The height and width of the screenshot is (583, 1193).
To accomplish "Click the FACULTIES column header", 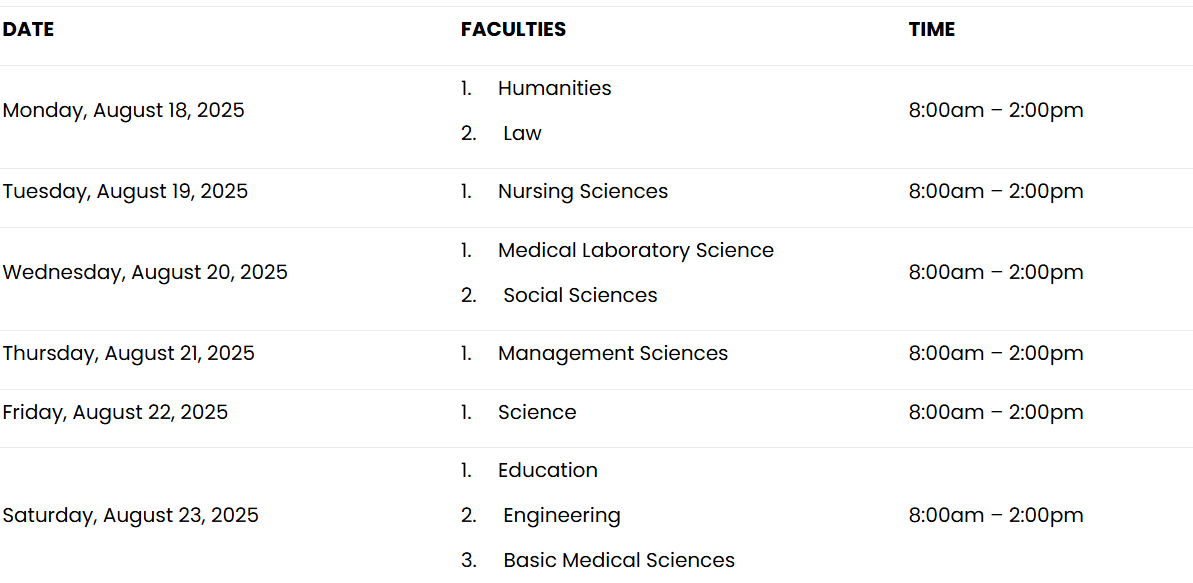I will click(x=514, y=30).
